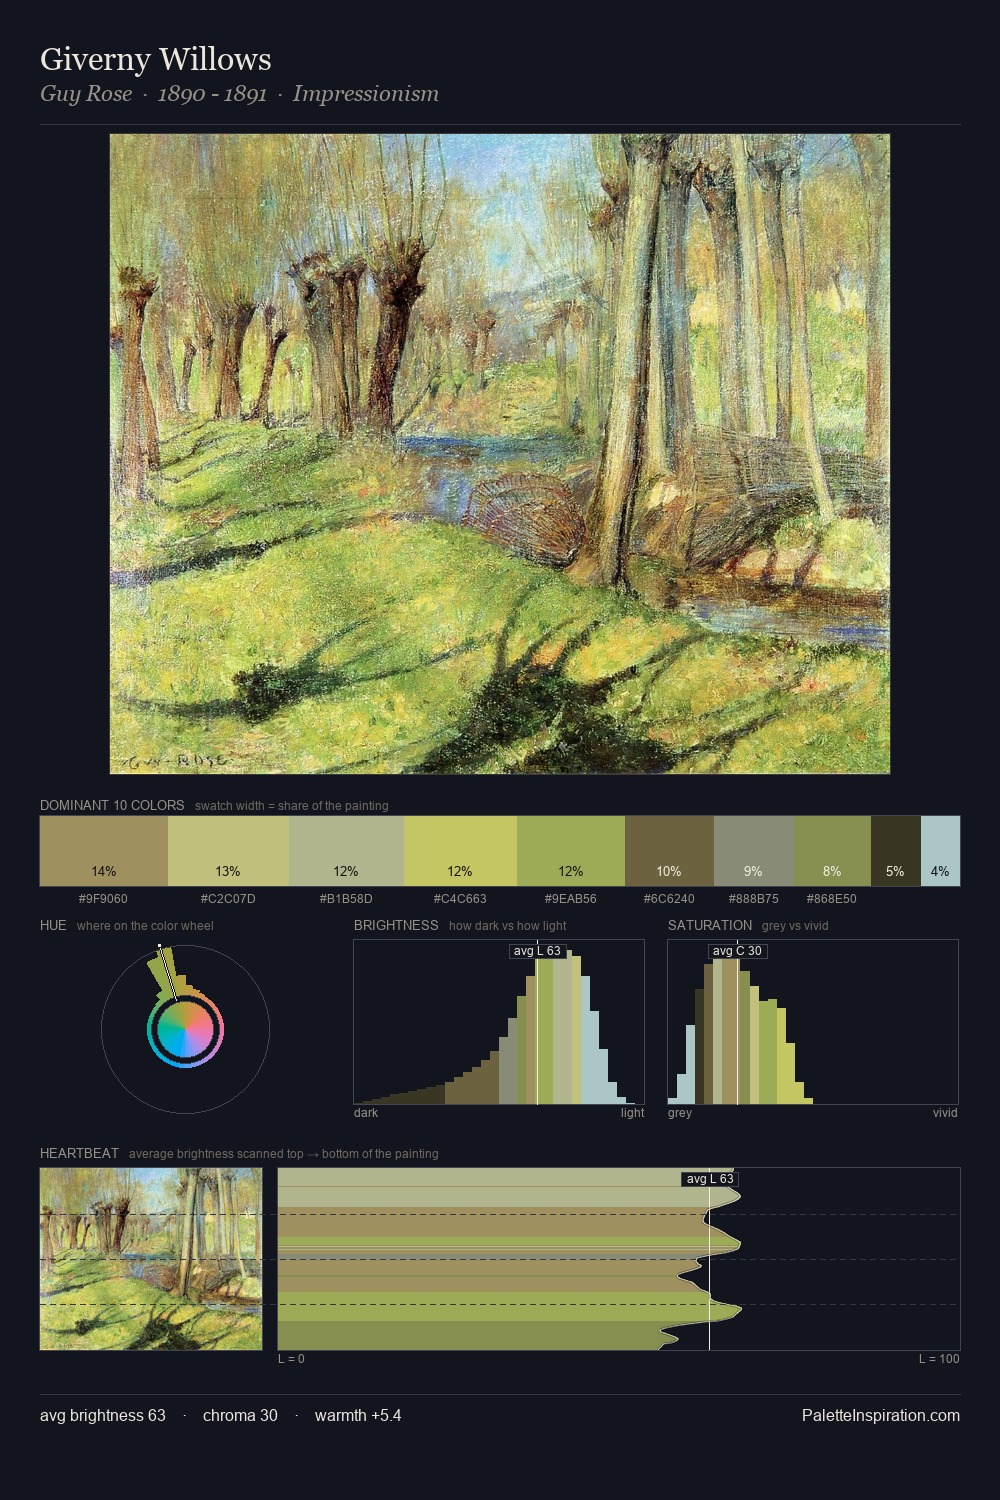Click the 'light' axis label
The width and height of the screenshot is (1000, 1500).
(x=632, y=1113)
